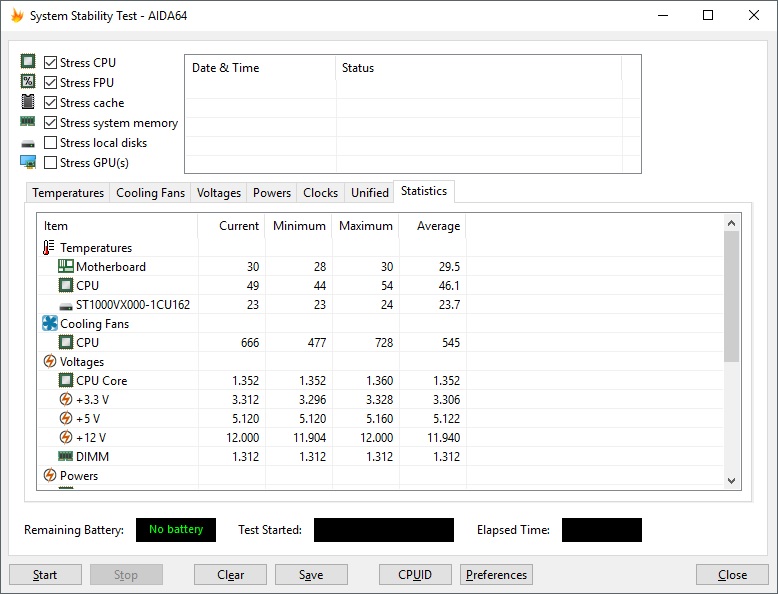Click the Stress FPU percent icon

(x=28, y=81)
